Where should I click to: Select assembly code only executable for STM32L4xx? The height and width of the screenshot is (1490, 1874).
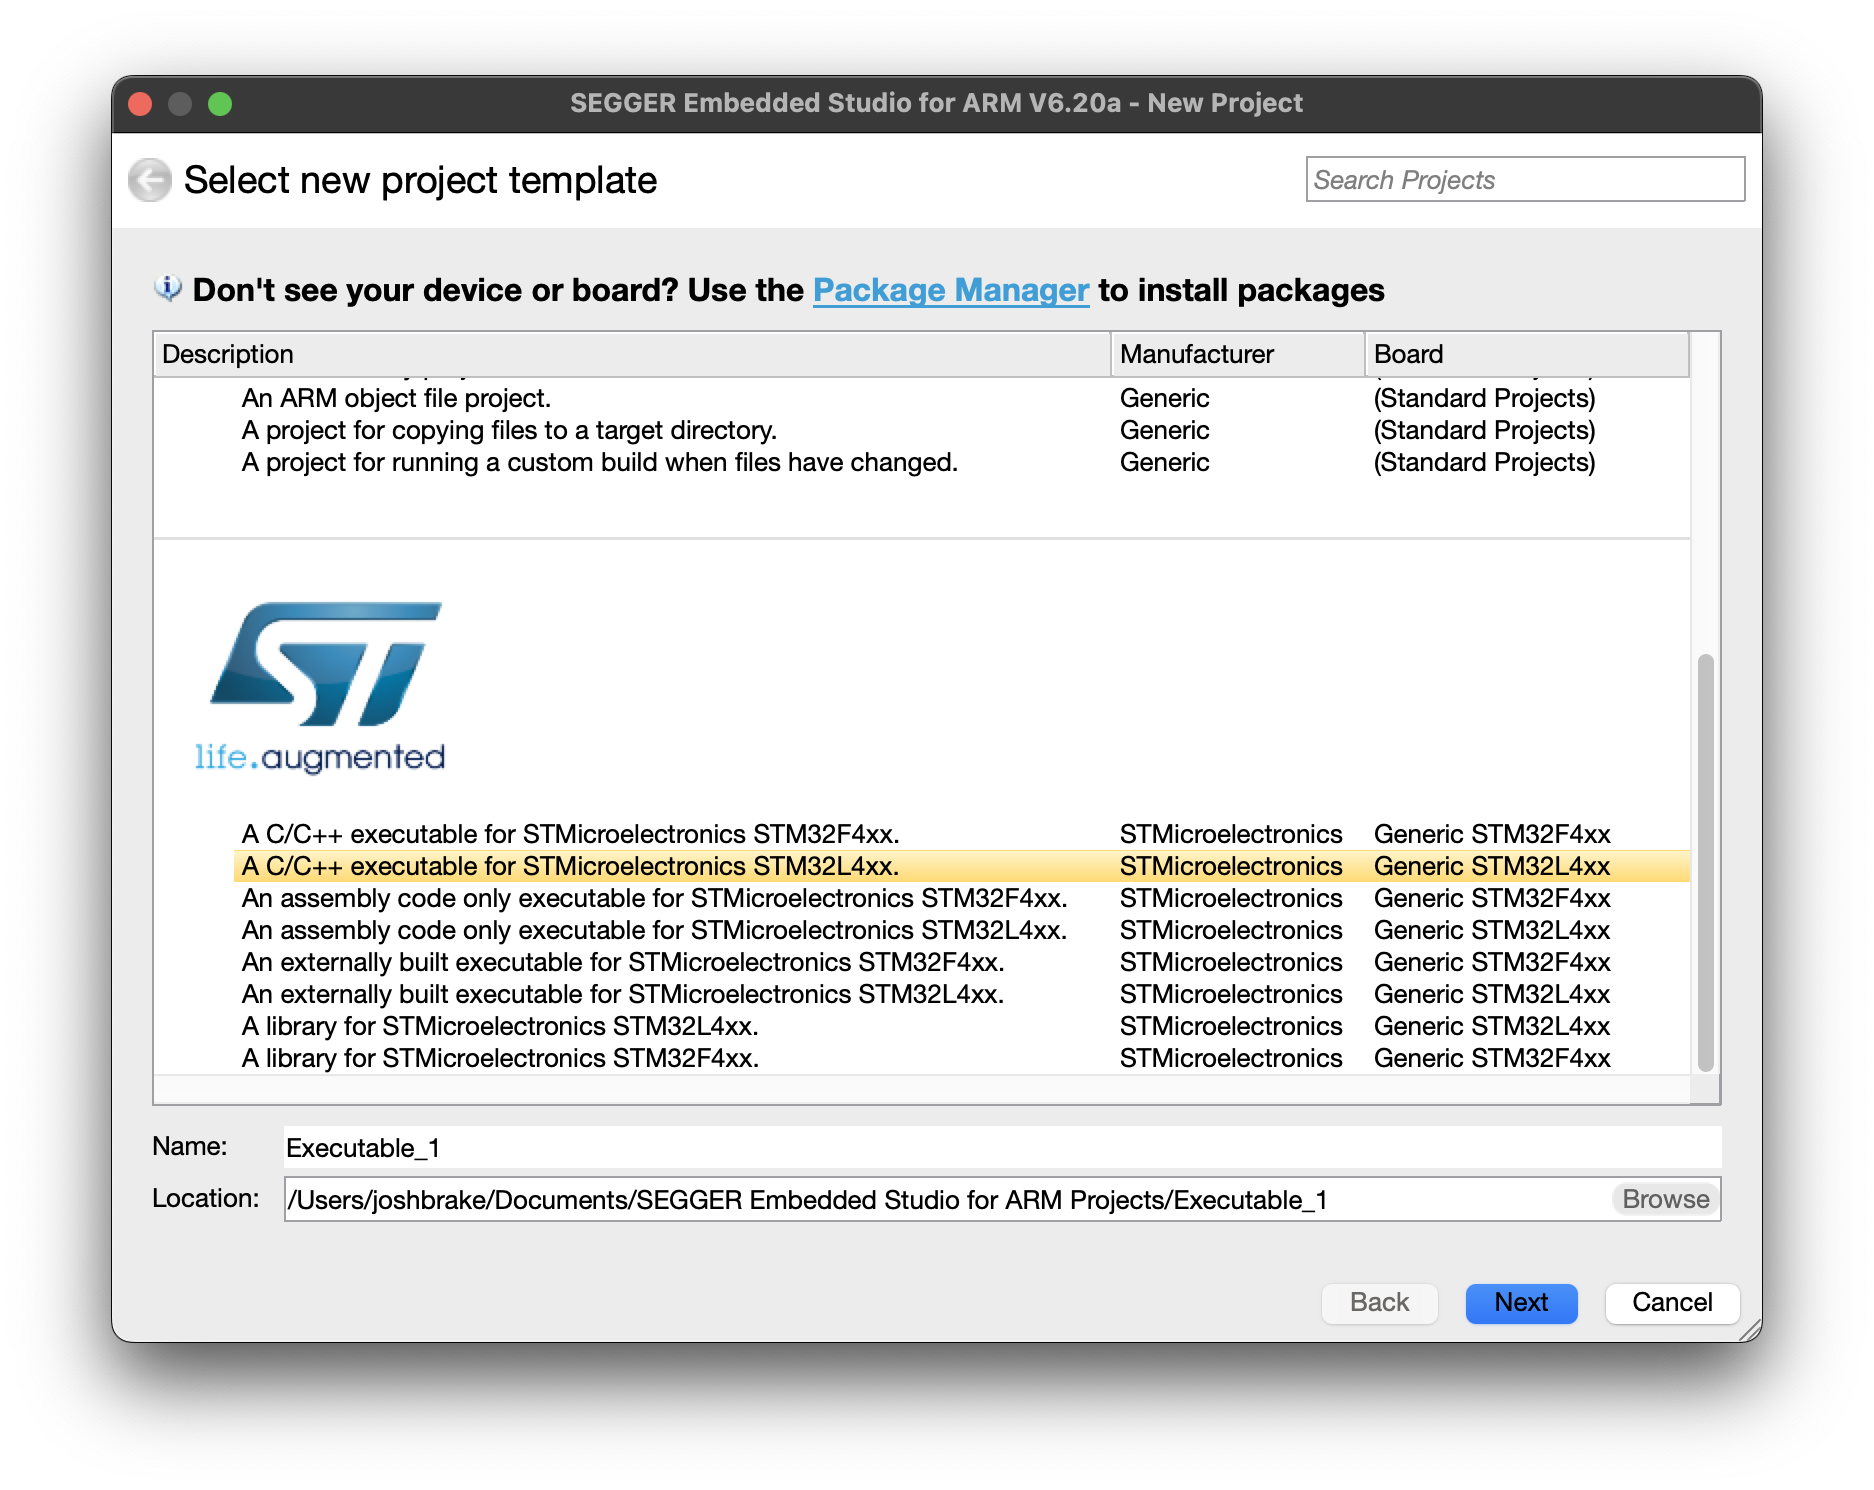click(654, 930)
